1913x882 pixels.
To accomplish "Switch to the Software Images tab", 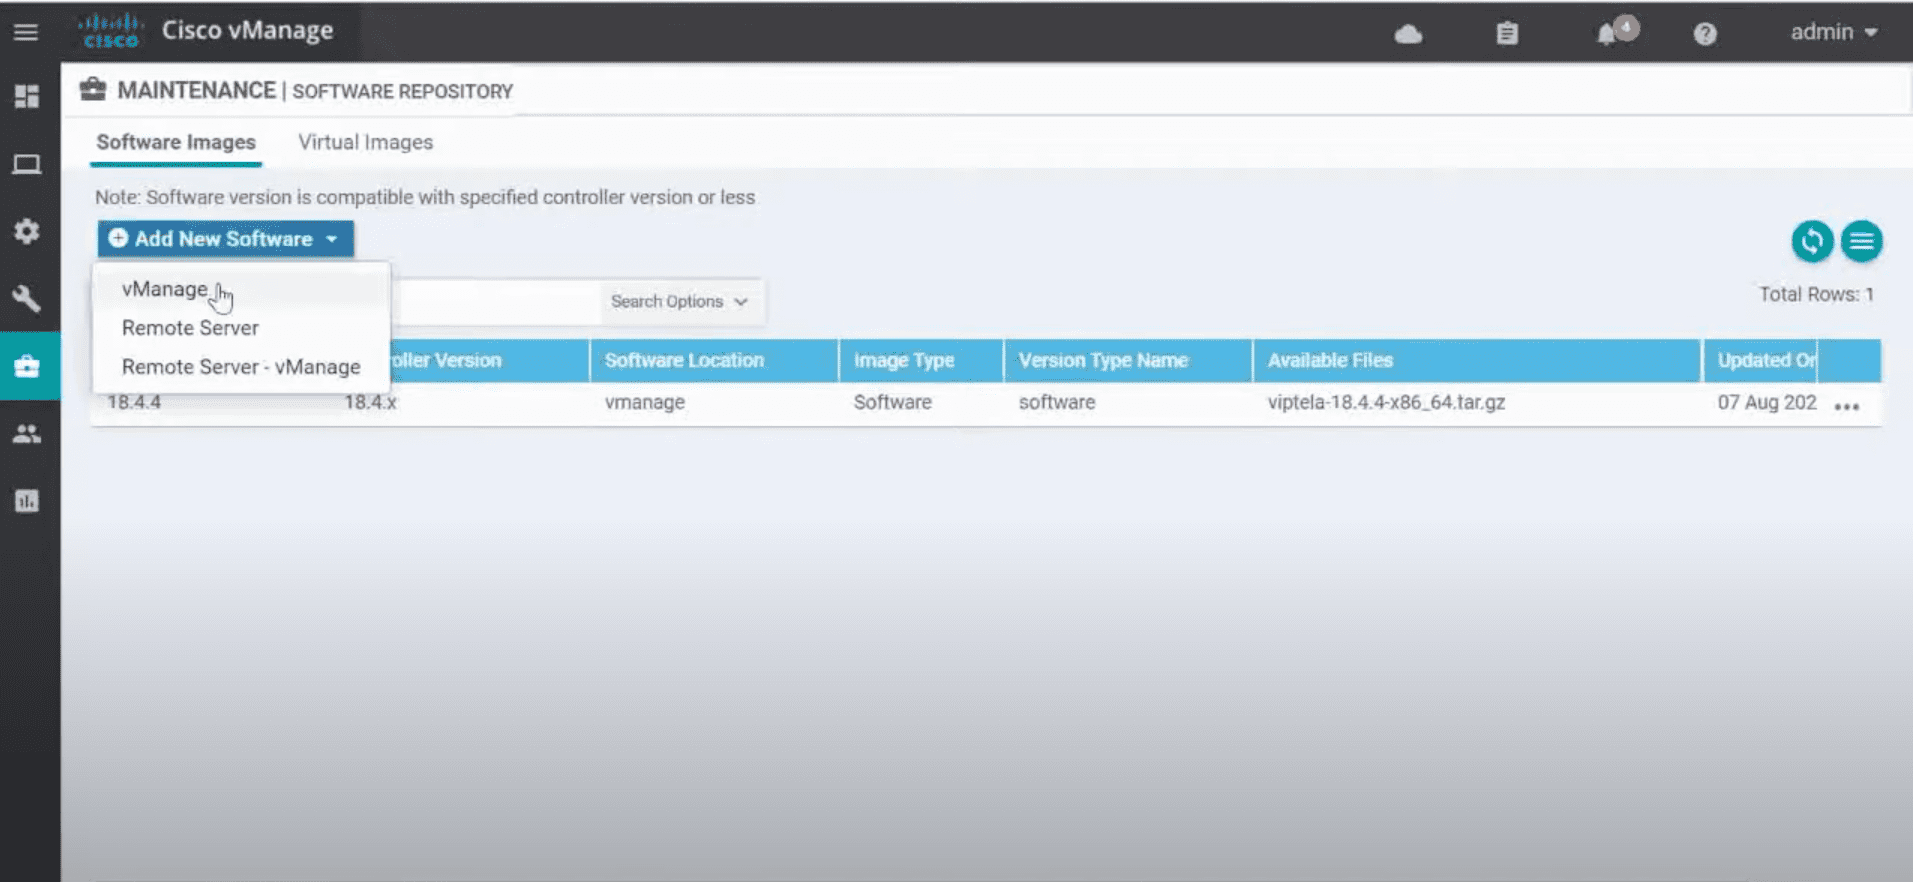I will click(x=176, y=142).
